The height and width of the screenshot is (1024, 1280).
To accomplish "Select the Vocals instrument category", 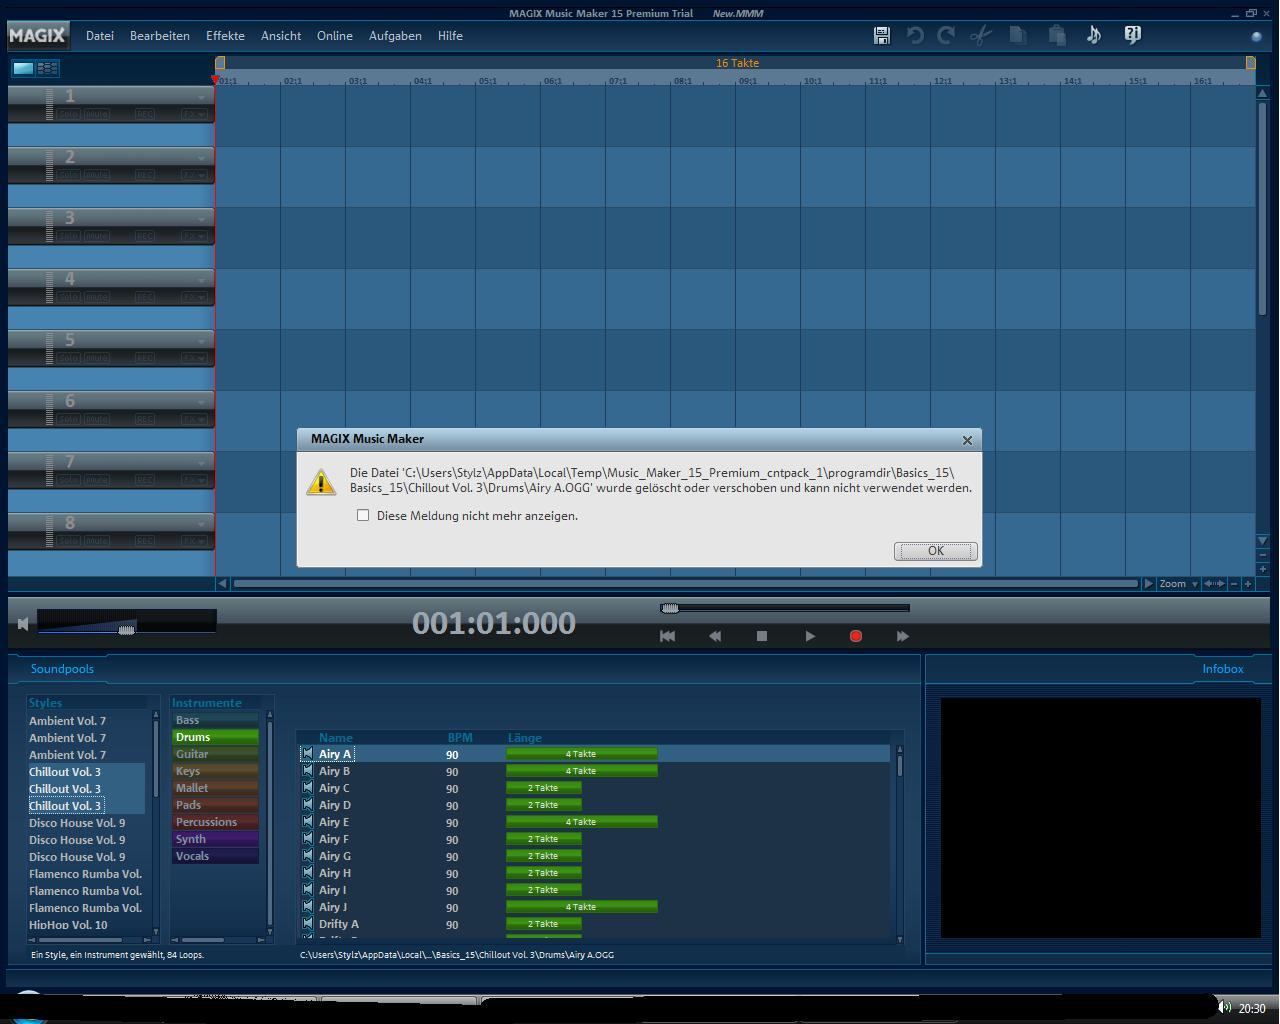I will point(215,856).
